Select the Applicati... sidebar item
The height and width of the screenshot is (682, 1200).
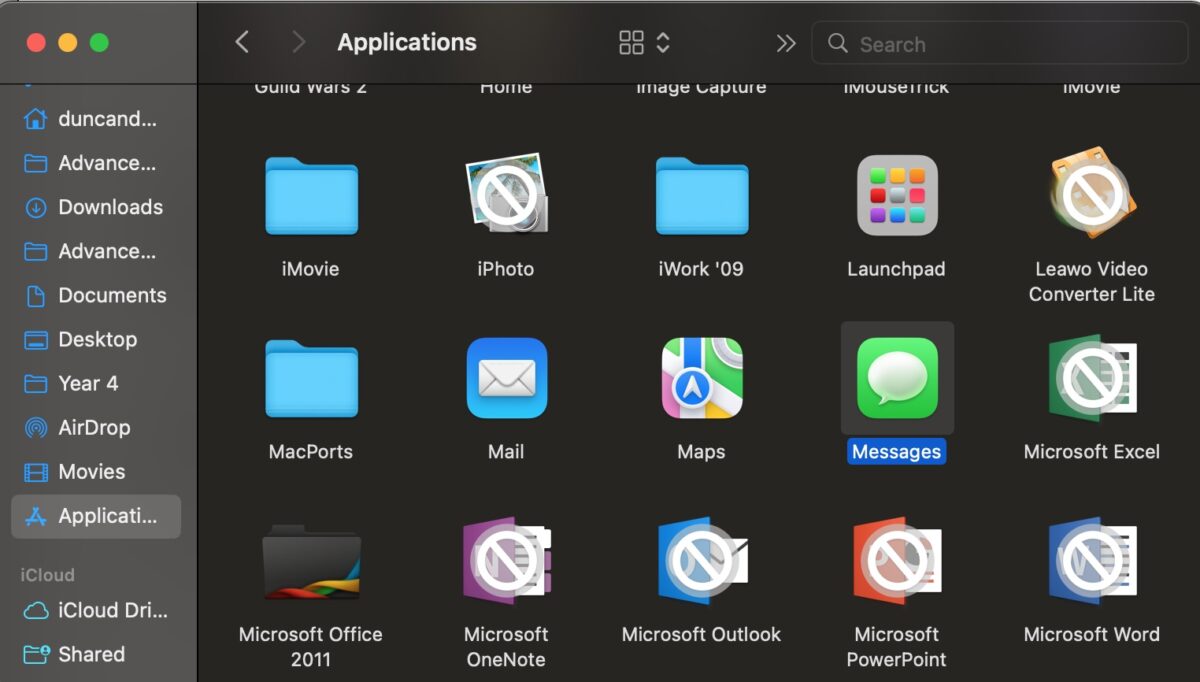(96, 516)
